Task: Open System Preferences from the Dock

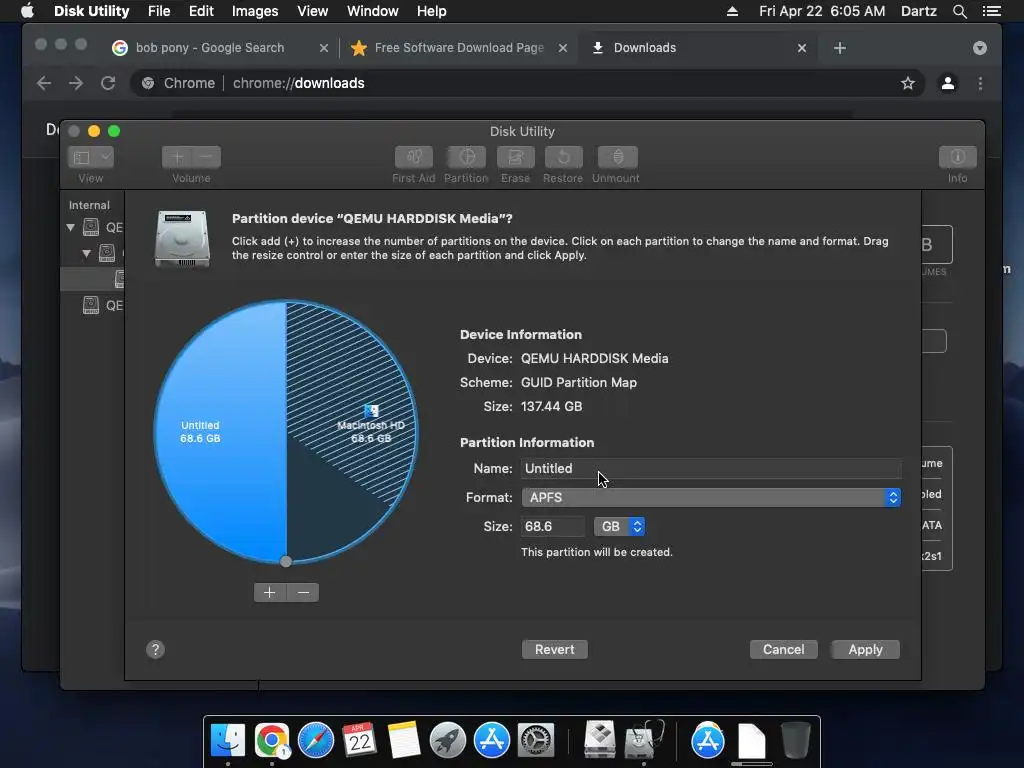Action: pos(536,741)
